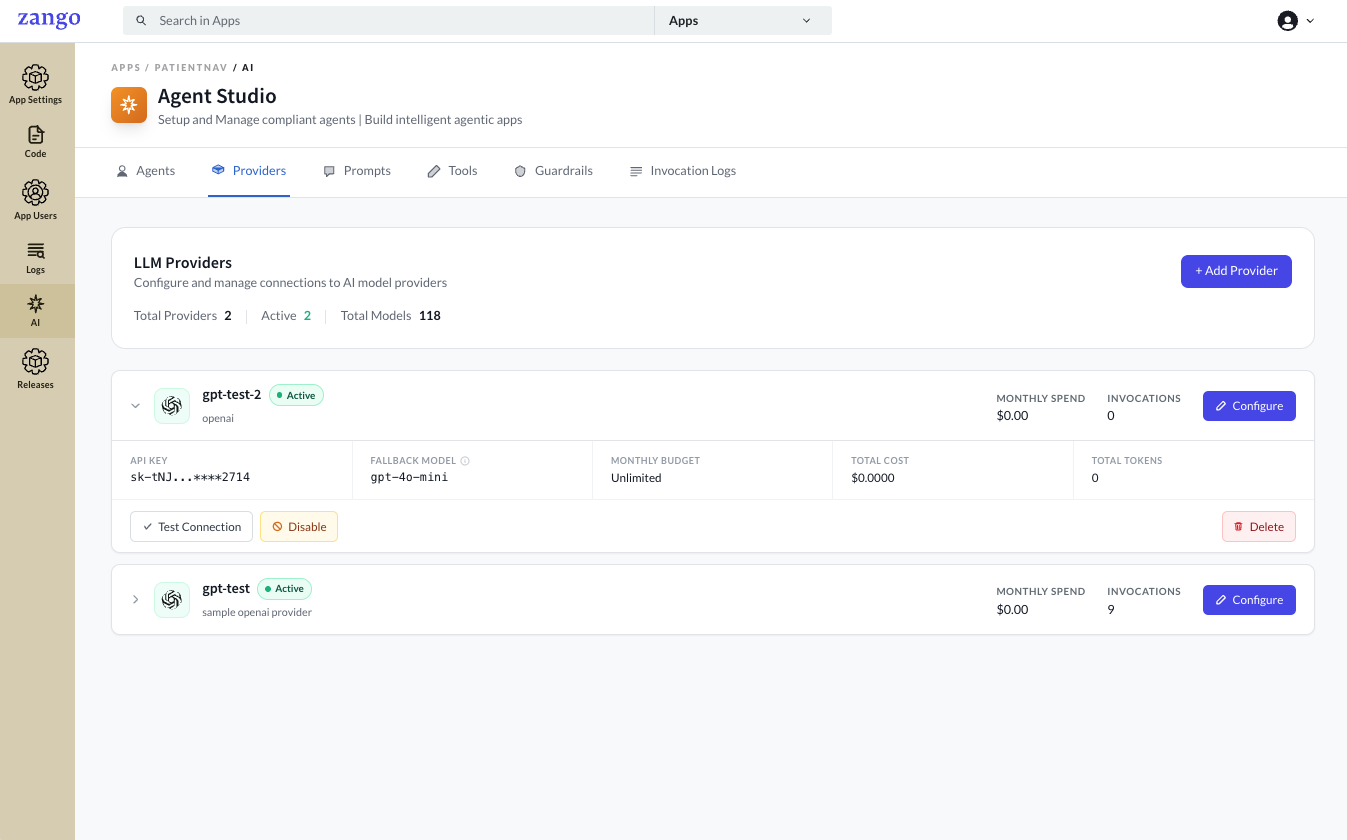The image size is (1347, 840).
Task: Click the Search in Apps field
Action: pos(388,21)
